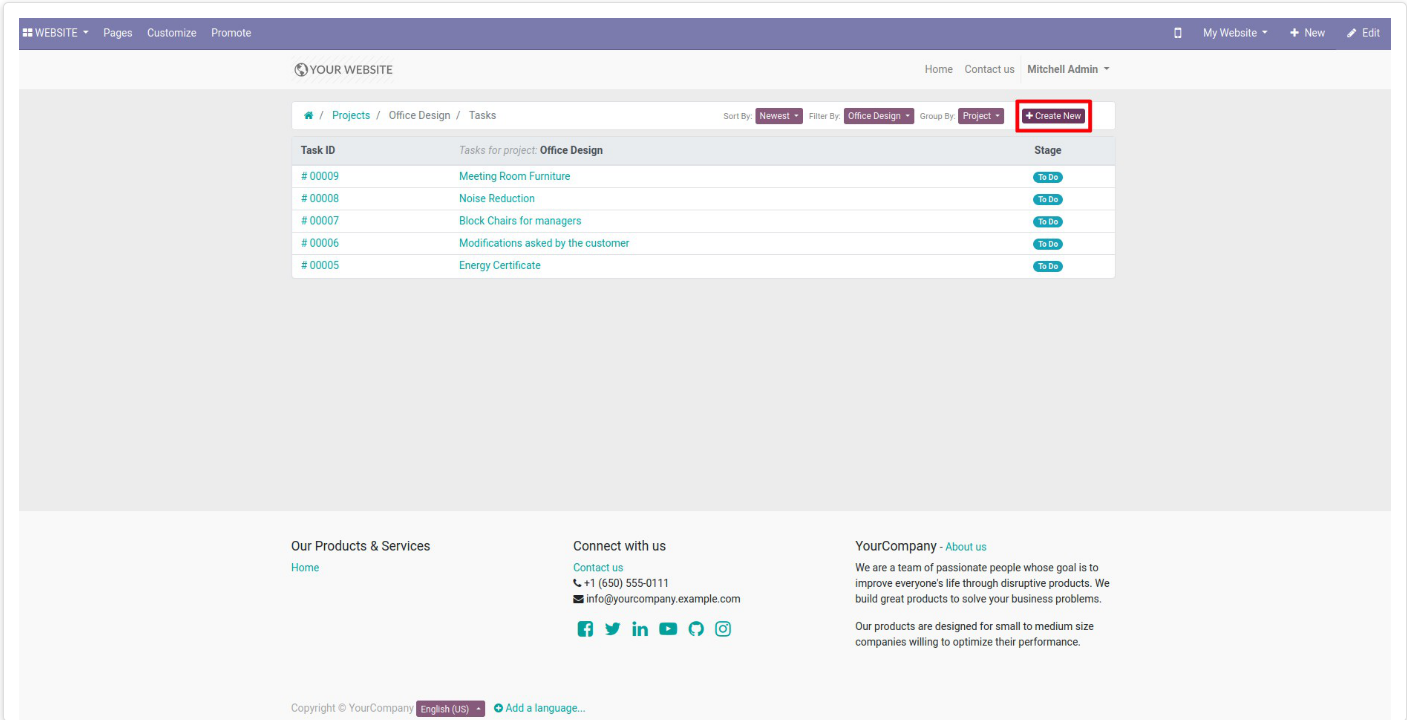This screenshot has width=1407, height=720.
Task: Open the Pages menu
Action: coord(118,33)
